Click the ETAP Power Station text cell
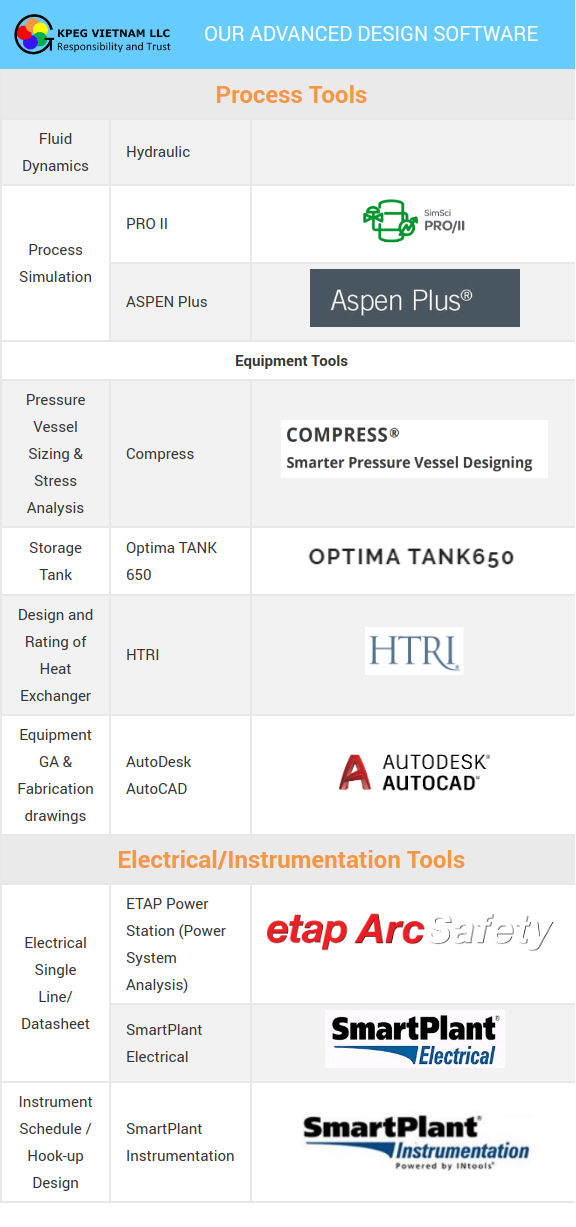The height and width of the screenshot is (1227, 576). pyautogui.click(x=180, y=944)
